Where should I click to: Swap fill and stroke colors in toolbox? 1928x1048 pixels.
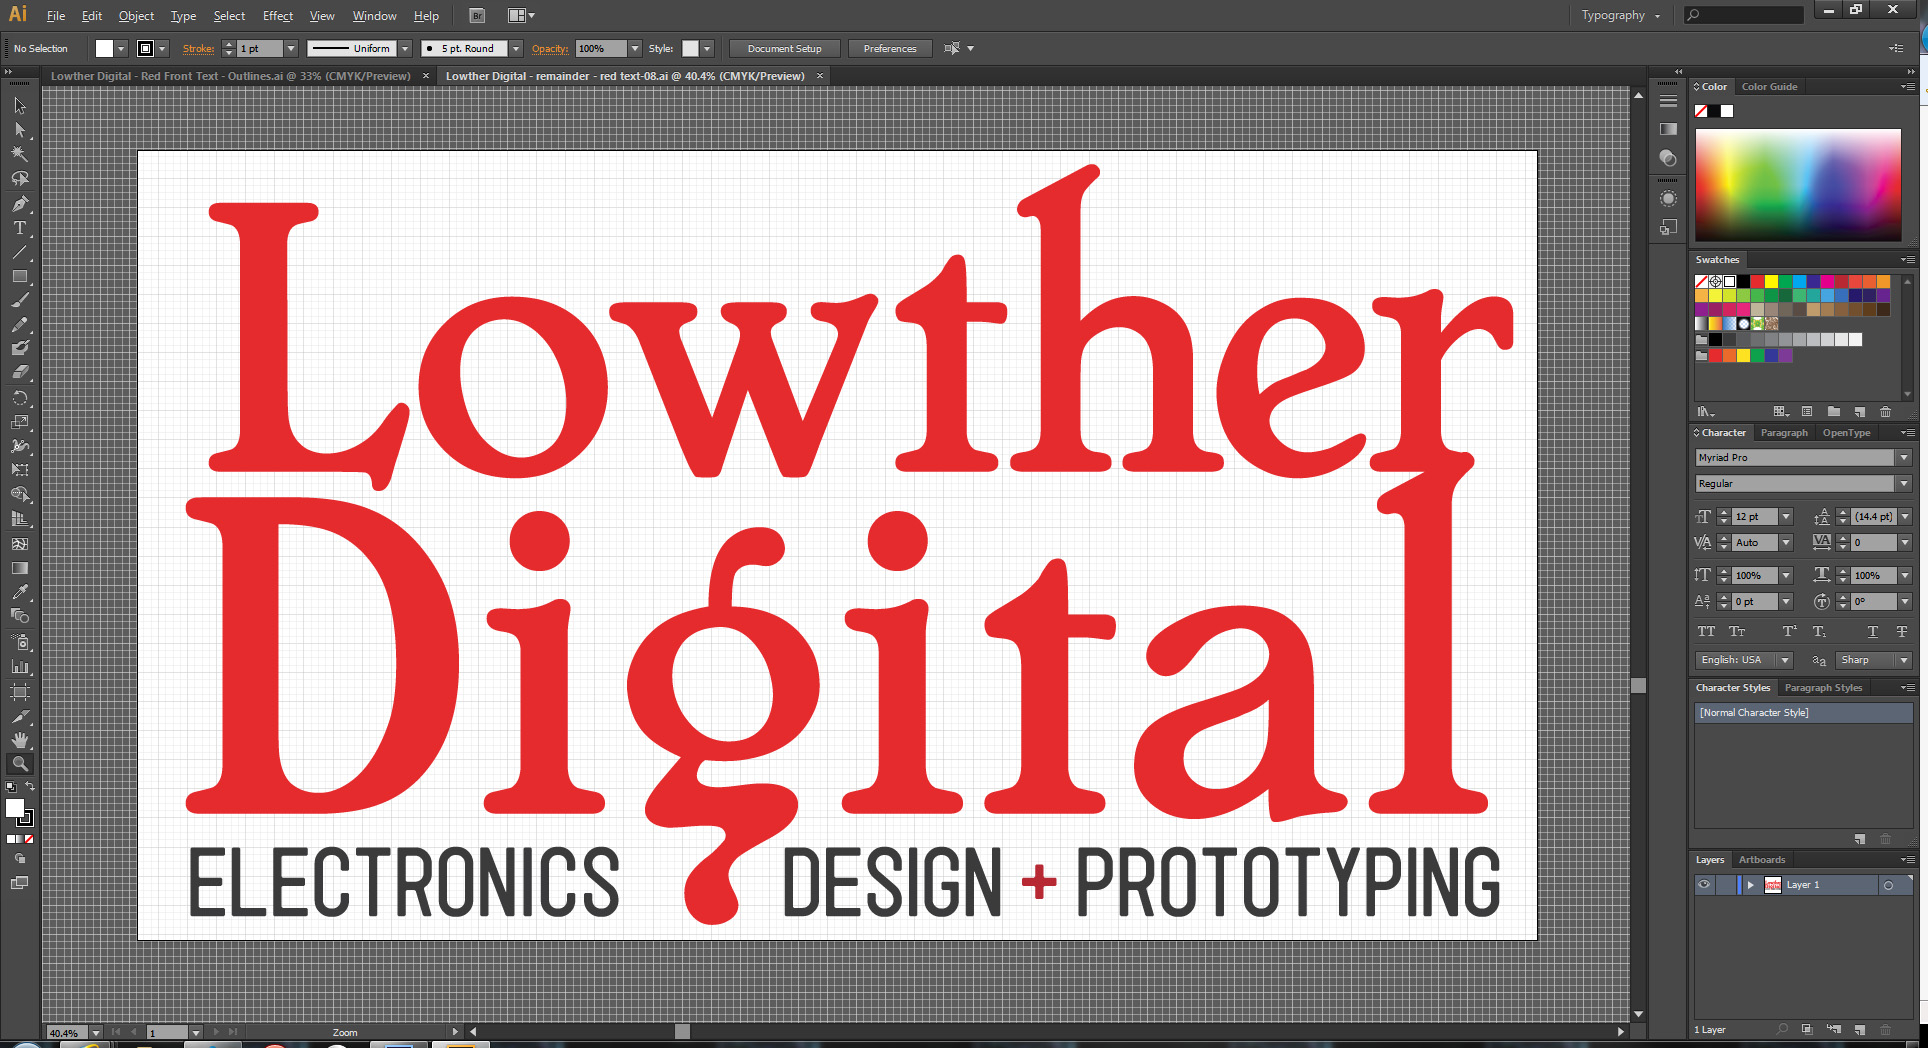tap(30, 787)
